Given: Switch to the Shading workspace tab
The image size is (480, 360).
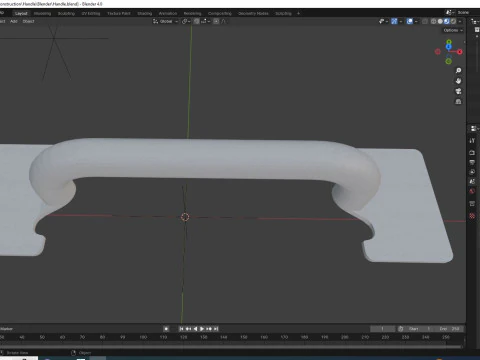Looking at the screenshot, I should [x=145, y=13].
